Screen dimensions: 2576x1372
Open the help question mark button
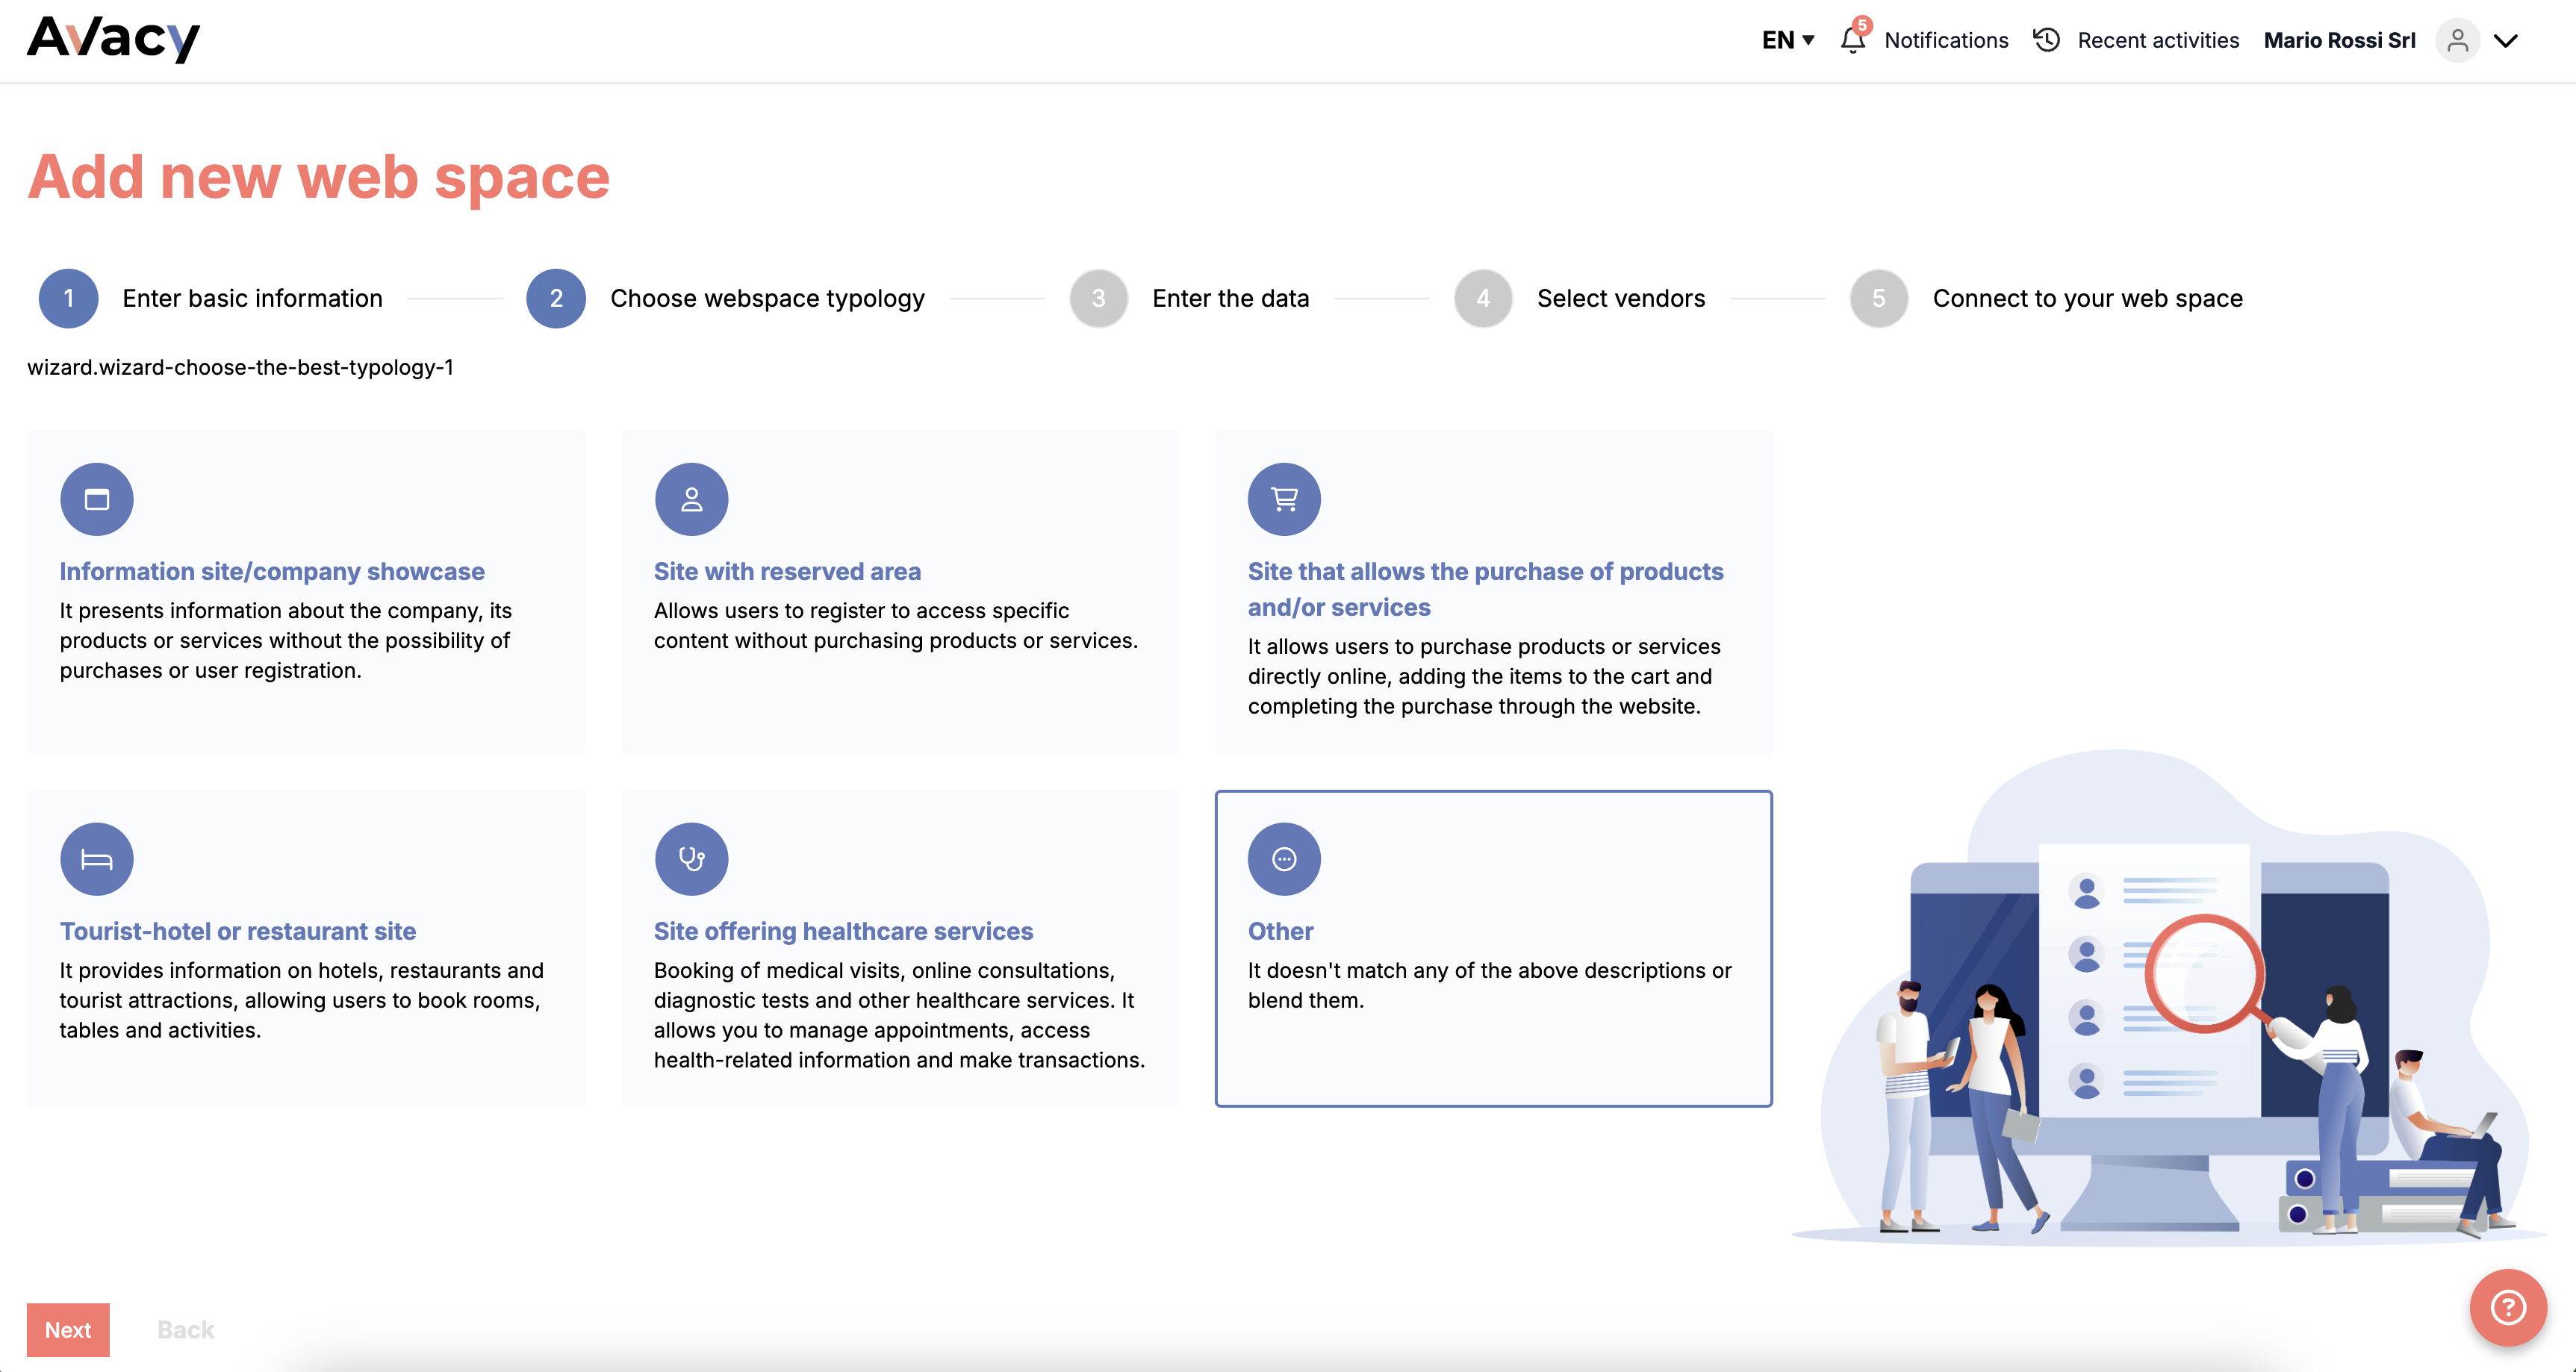pyautogui.click(x=2507, y=1307)
